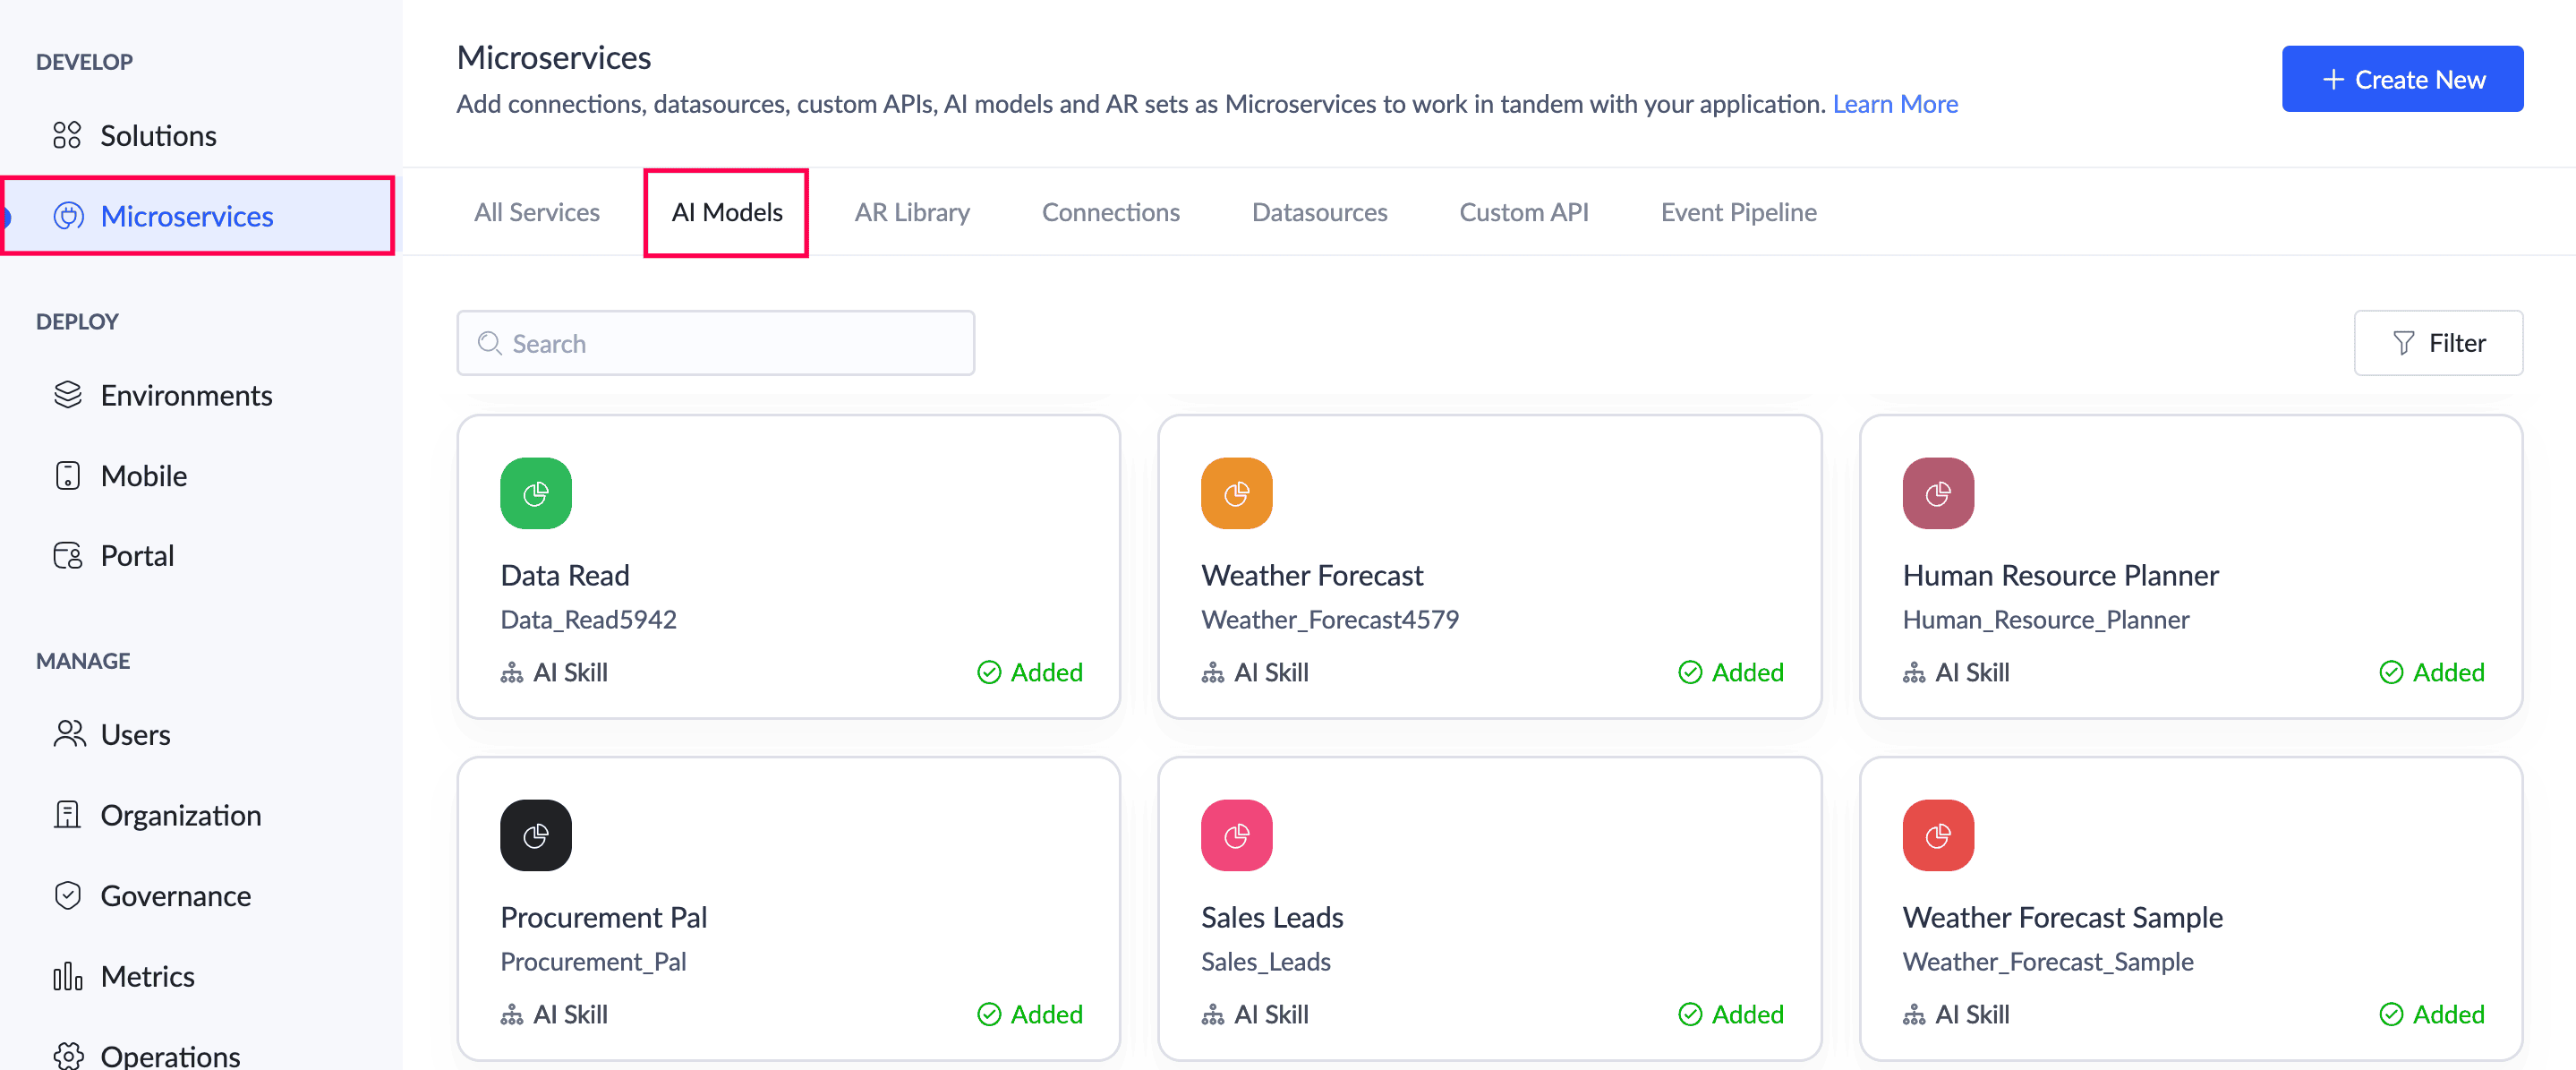Click the Microservices plug icon in sidebar
Screen dimensions: 2576x1070
(x=68, y=216)
